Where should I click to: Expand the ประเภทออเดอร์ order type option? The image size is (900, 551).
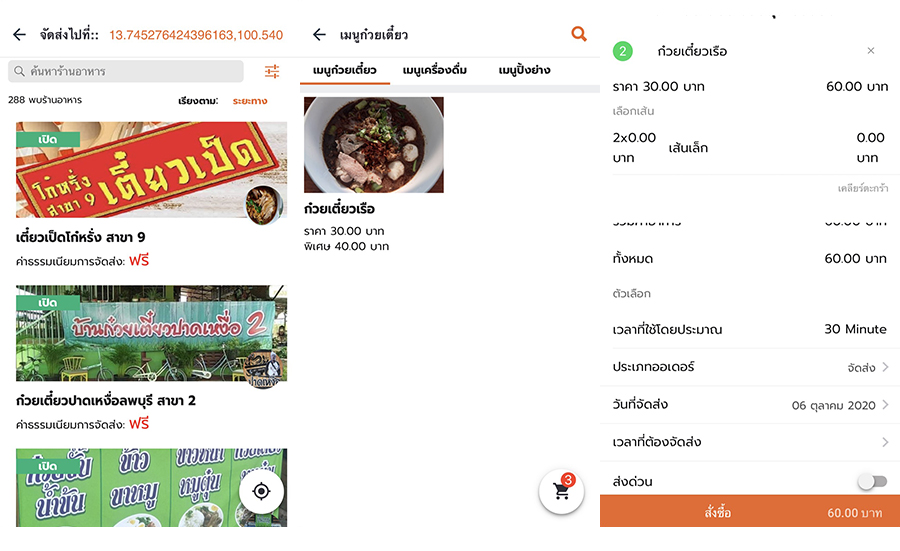pyautogui.click(x=750, y=367)
